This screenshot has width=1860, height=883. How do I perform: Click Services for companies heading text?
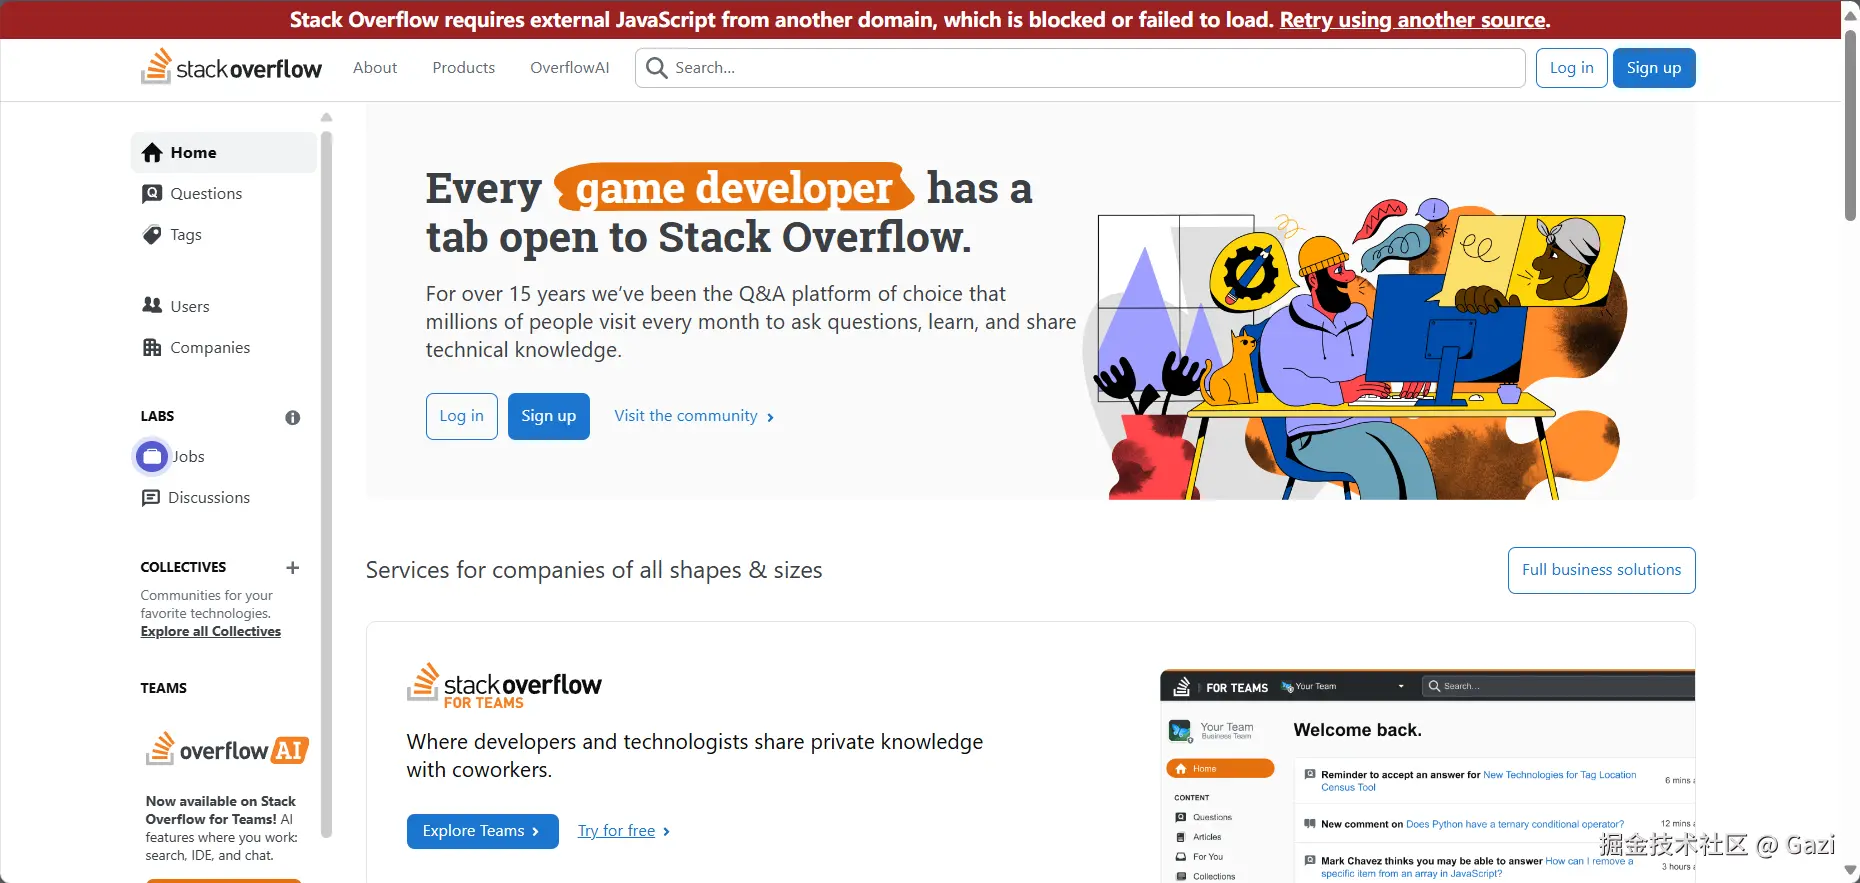tap(594, 570)
